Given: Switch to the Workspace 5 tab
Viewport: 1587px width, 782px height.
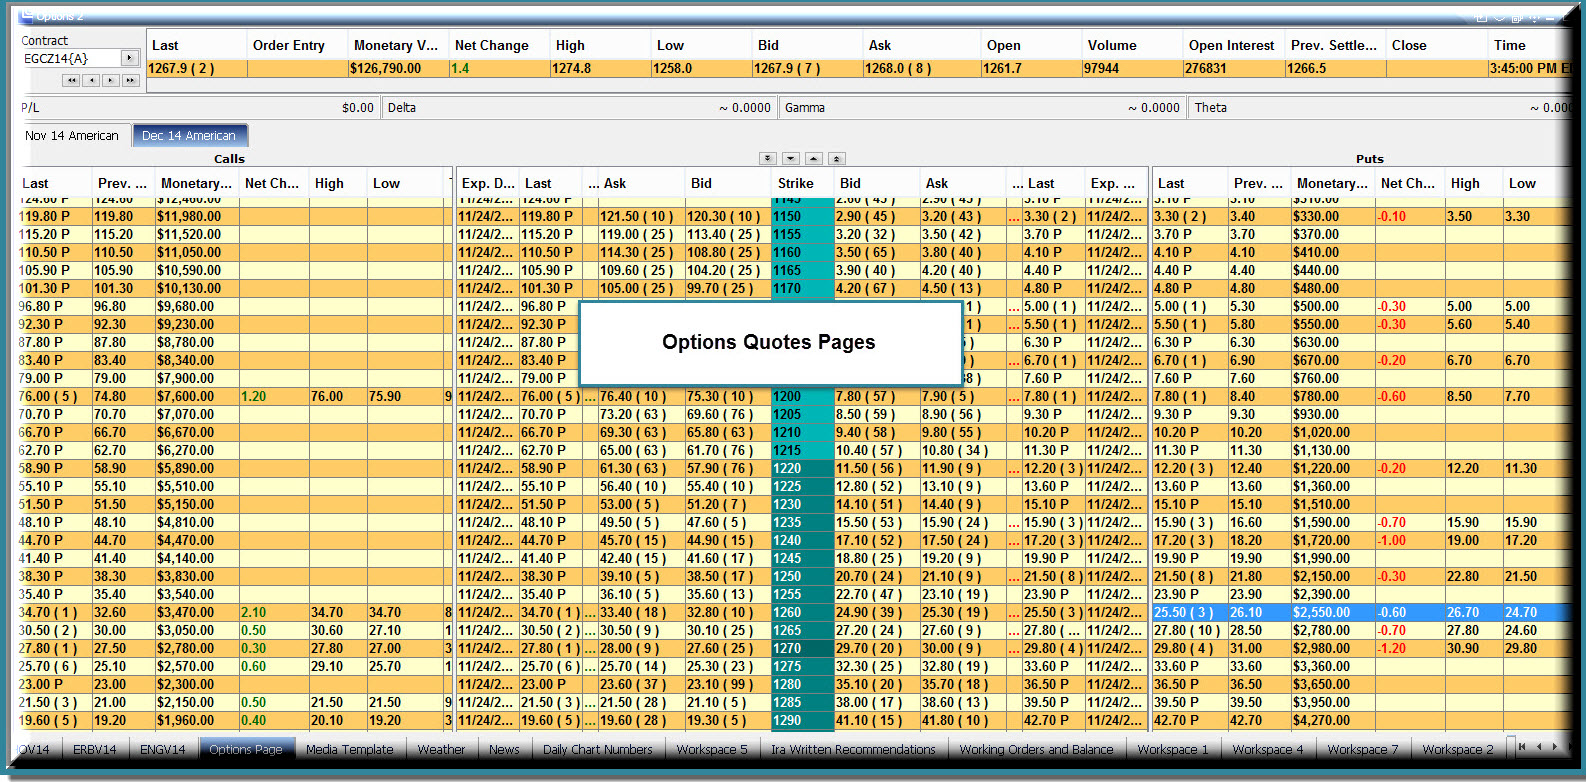Looking at the screenshot, I should tap(712, 749).
